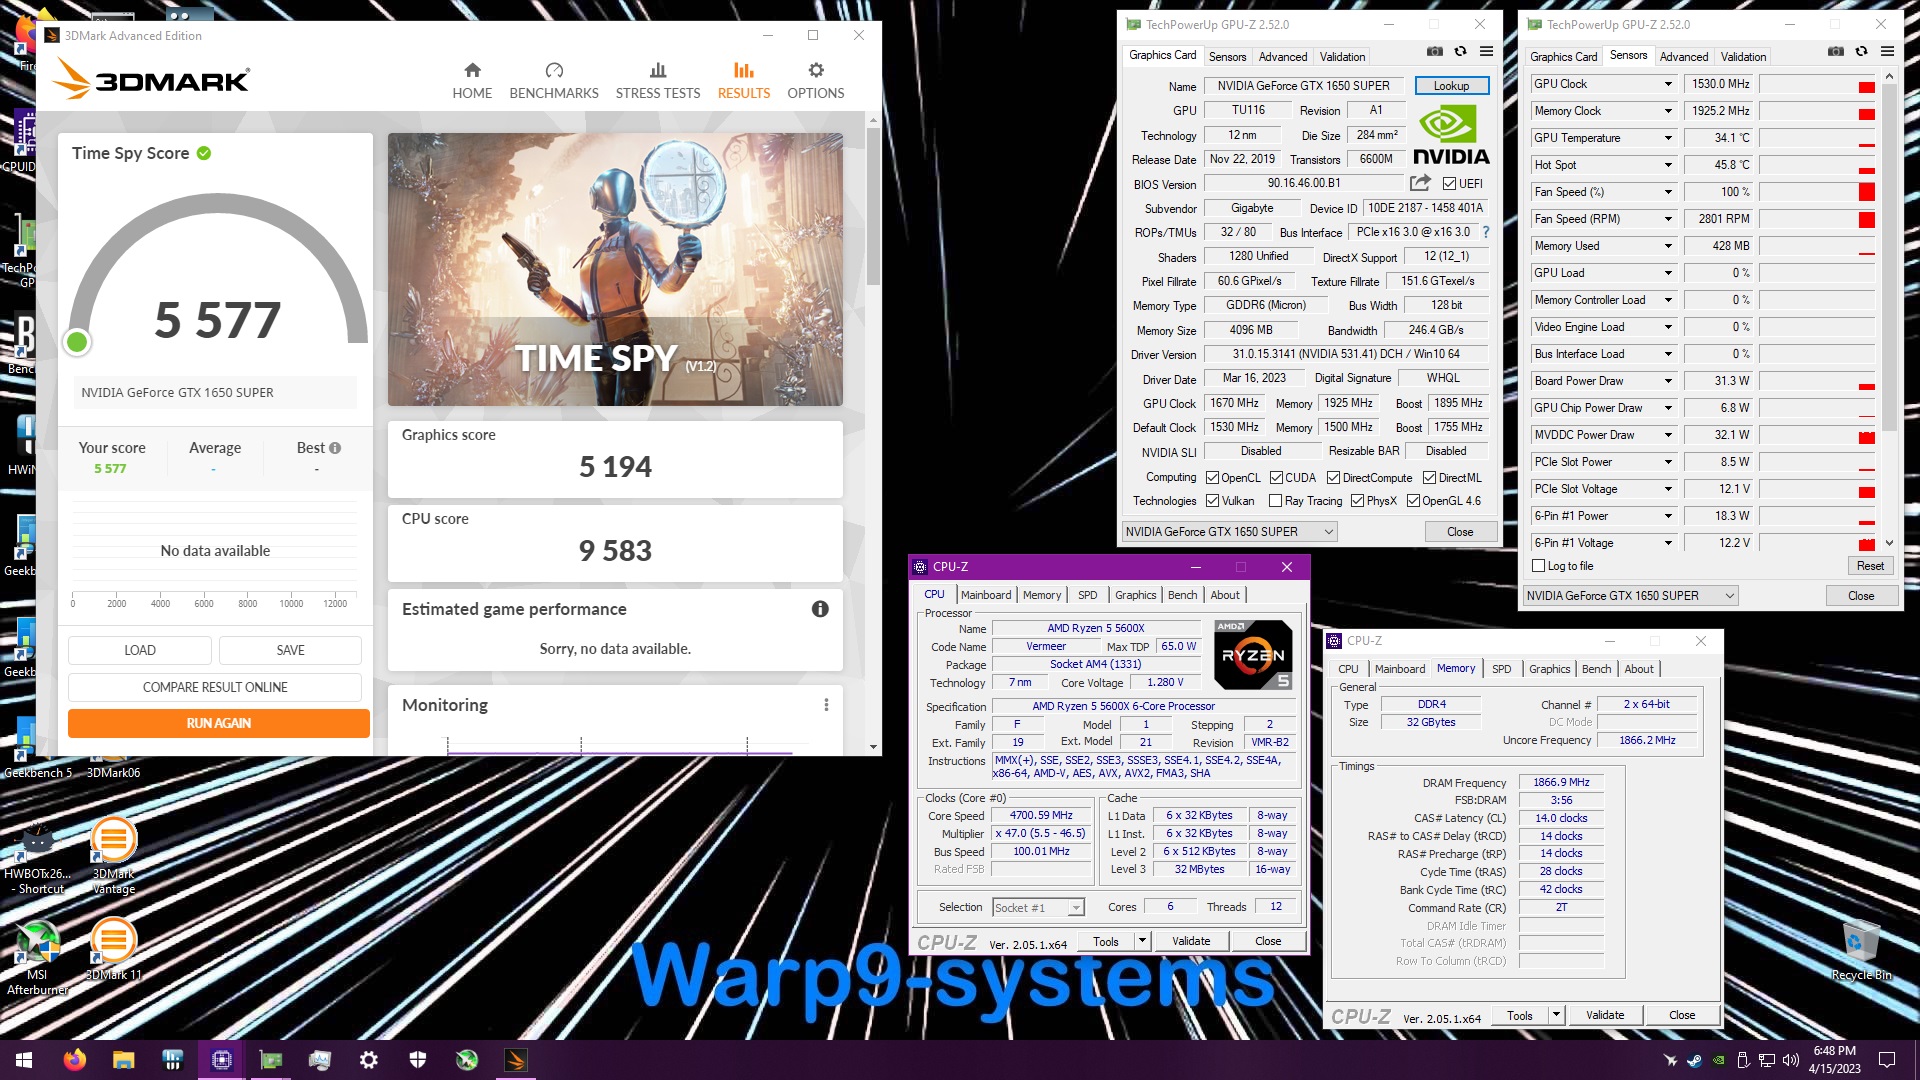Open Bench tab in CPU-Z CPU window
Image resolution: width=1920 pixels, height=1080 pixels.
tap(1182, 595)
